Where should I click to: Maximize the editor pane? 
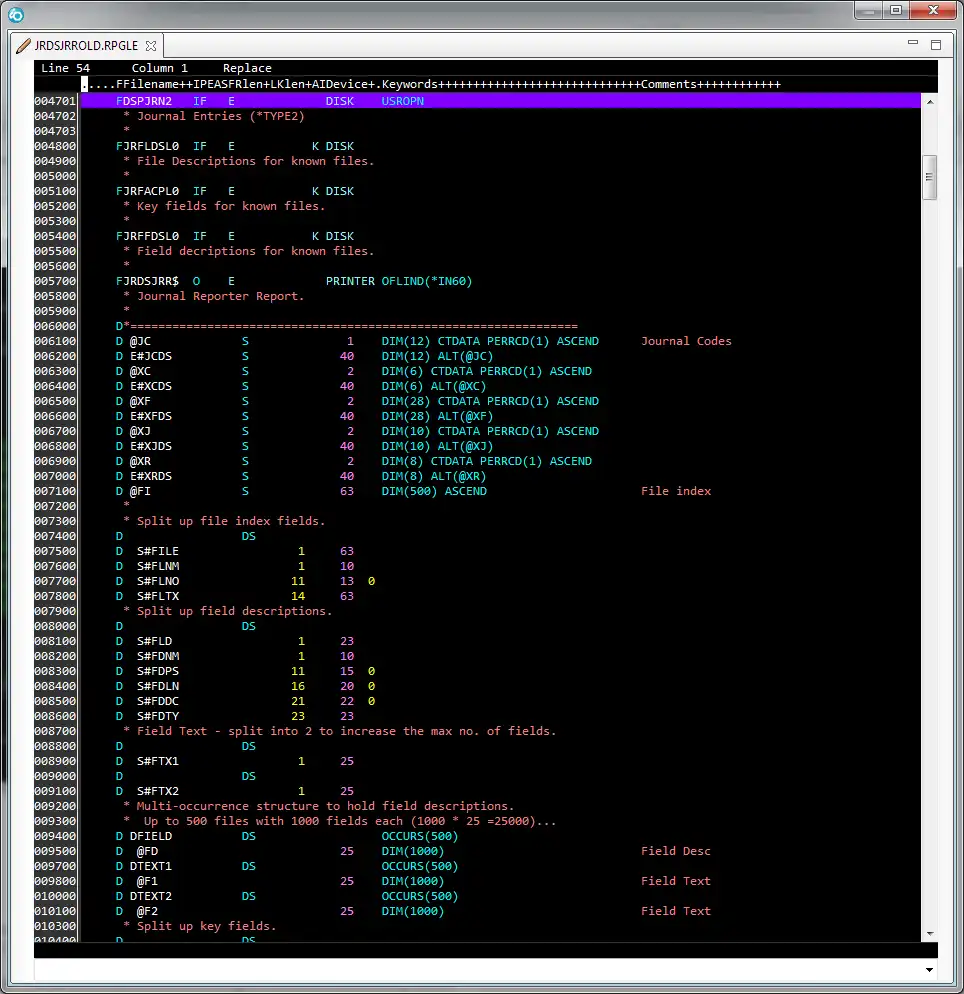[935, 44]
